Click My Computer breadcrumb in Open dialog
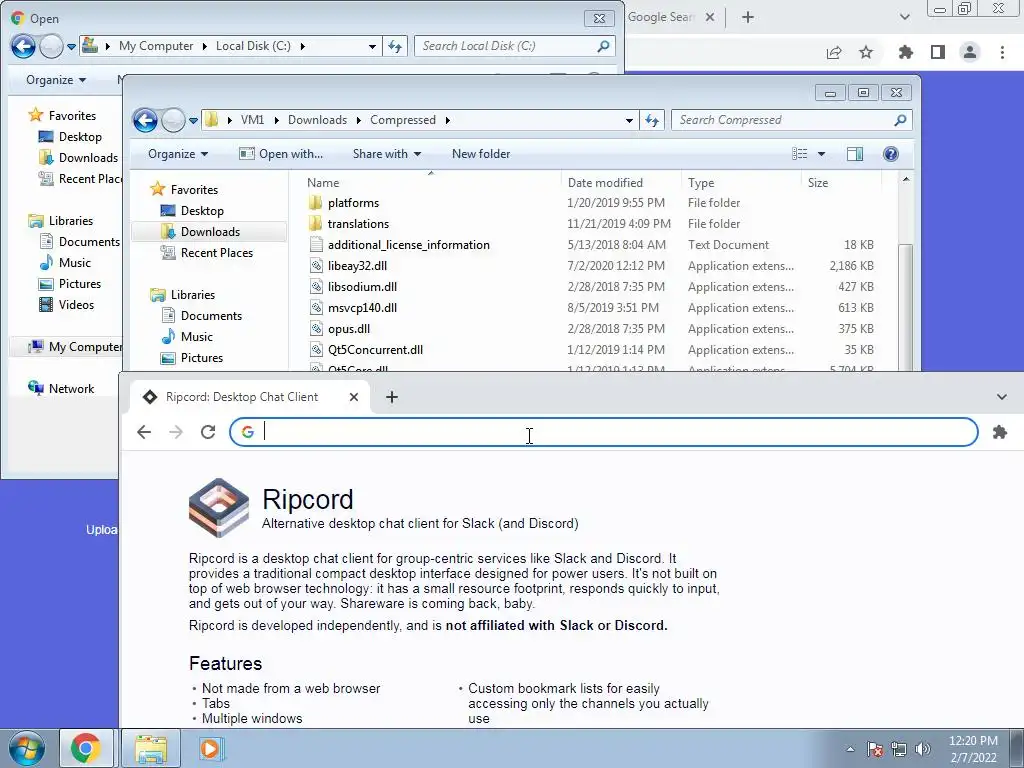The image size is (1024, 768). point(156,46)
